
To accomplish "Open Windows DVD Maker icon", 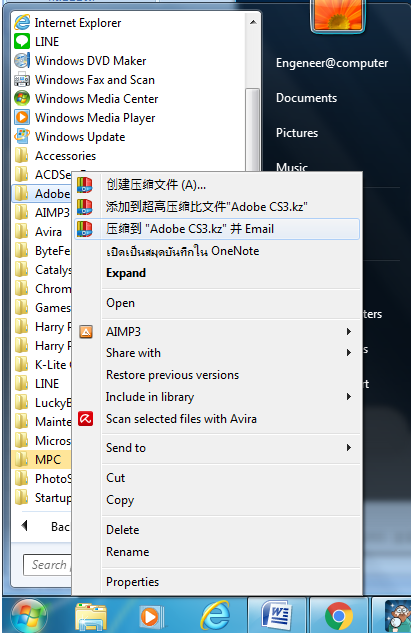I will pos(22,61).
